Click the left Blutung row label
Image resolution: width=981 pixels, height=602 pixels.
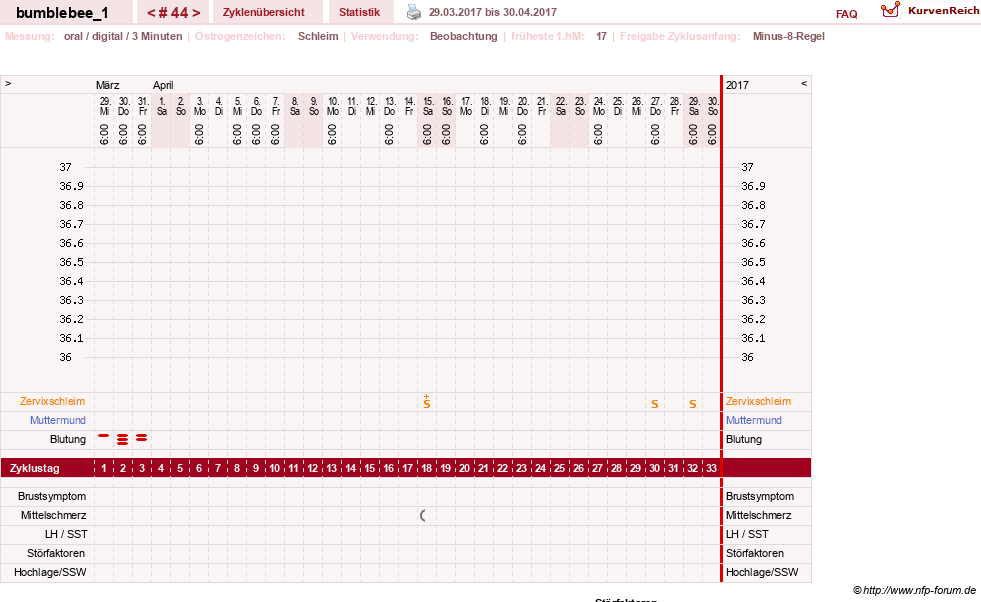coord(68,439)
